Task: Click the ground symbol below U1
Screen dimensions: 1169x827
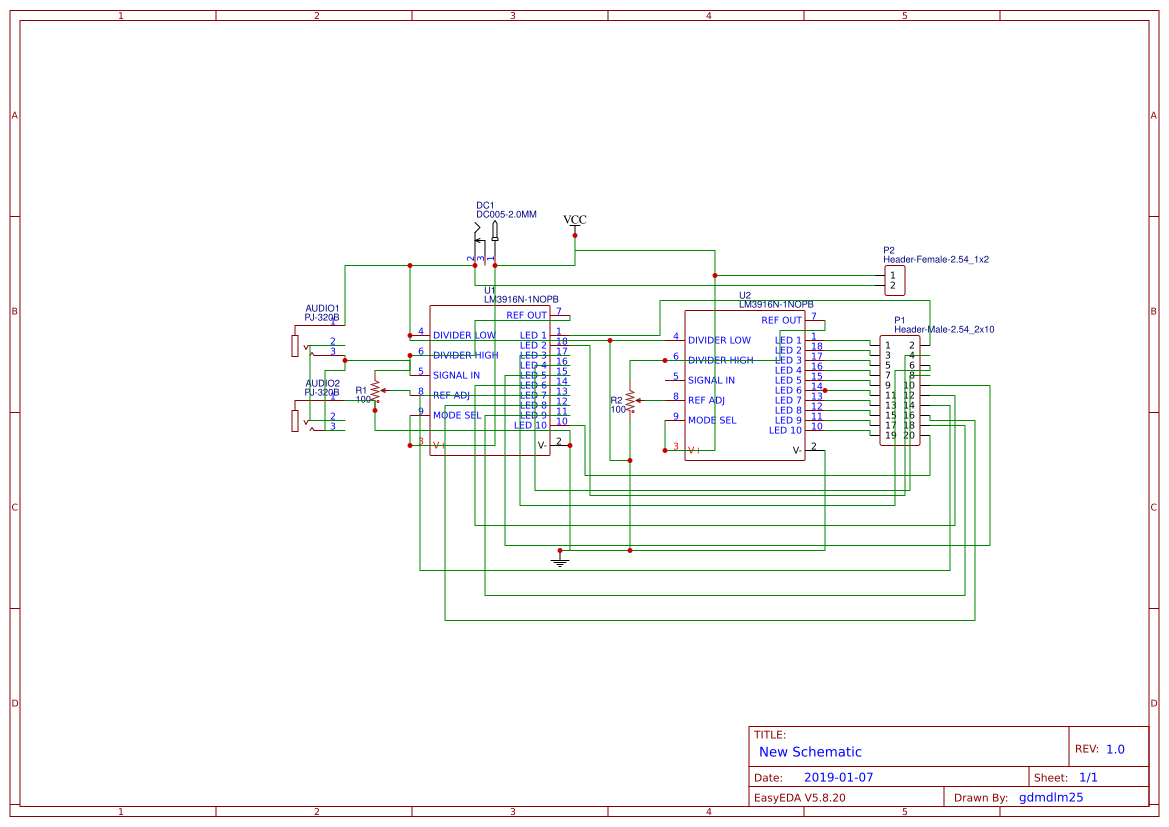Action: coord(560,560)
